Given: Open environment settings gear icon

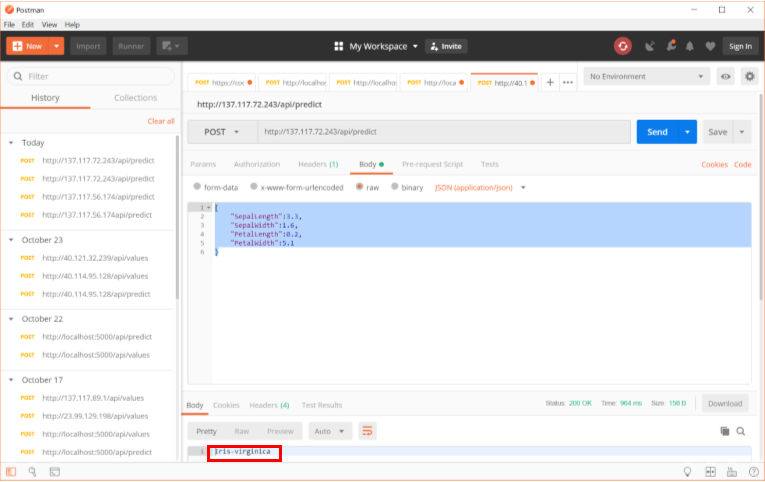Looking at the screenshot, I should pyautogui.click(x=748, y=76).
